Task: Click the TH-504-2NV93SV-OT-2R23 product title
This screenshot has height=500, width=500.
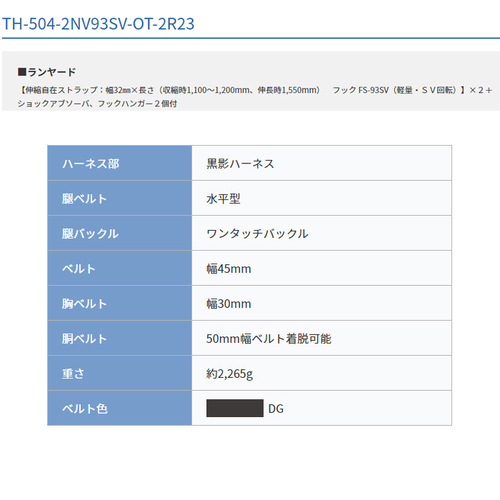Action: pos(98,24)
